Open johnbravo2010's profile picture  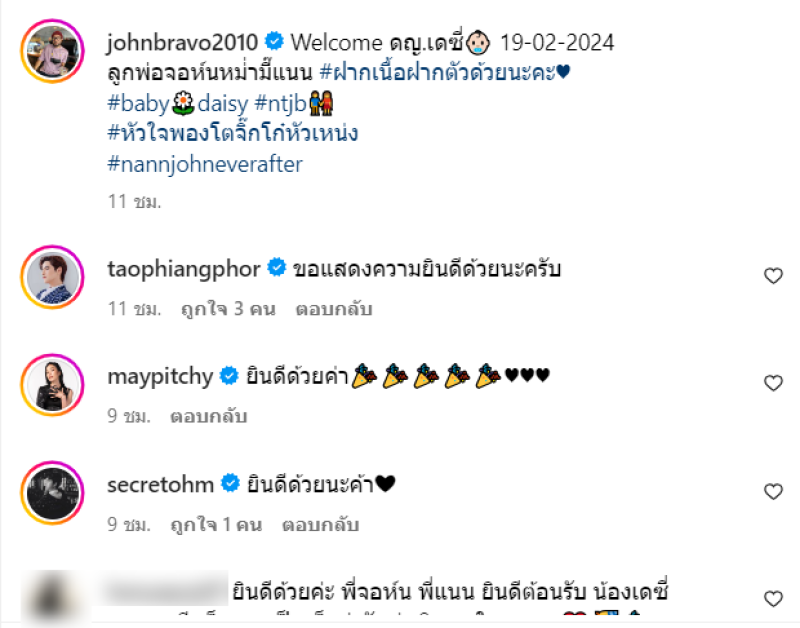53,51
